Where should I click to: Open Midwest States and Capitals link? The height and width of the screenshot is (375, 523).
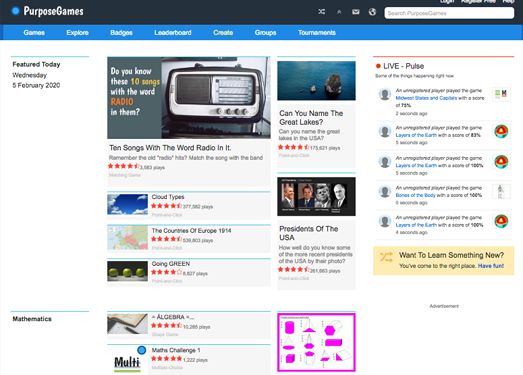pyautogui.click(x=426, y=98)
